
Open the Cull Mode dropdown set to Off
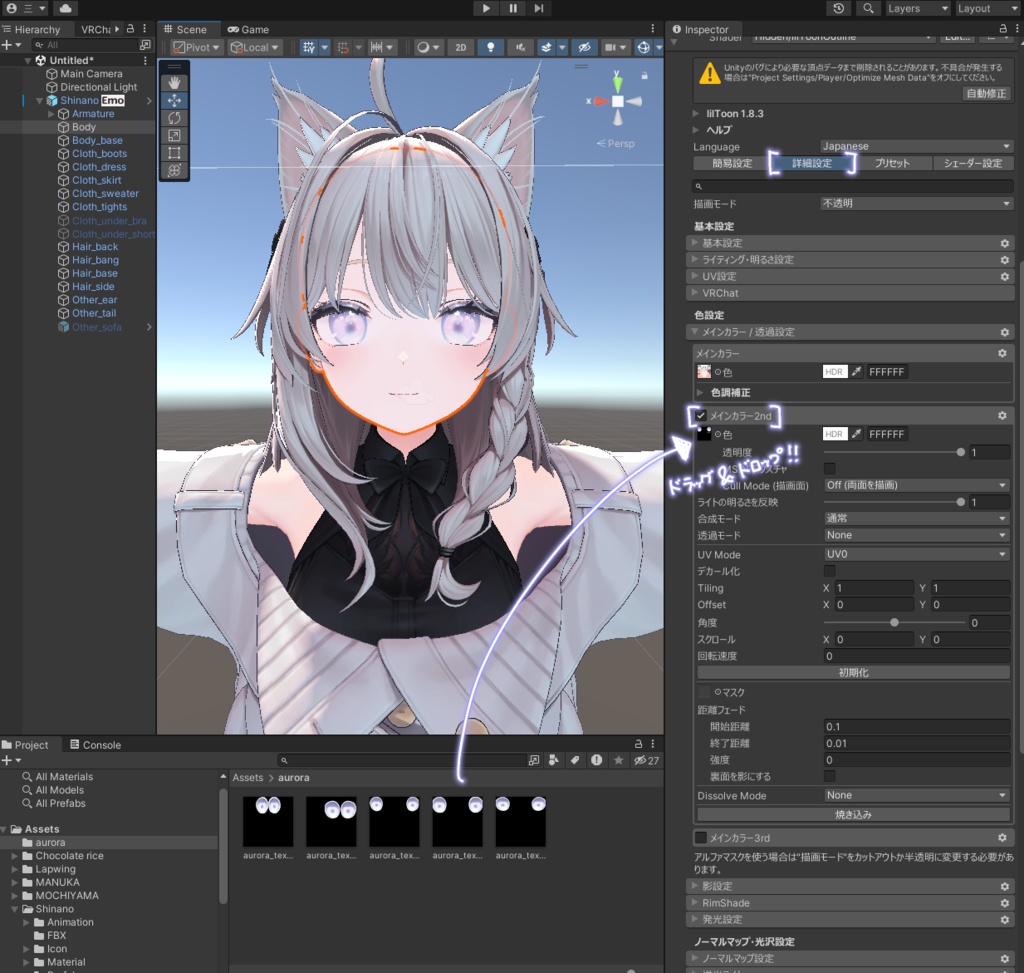pyautogui.click(x=915, y=485)
